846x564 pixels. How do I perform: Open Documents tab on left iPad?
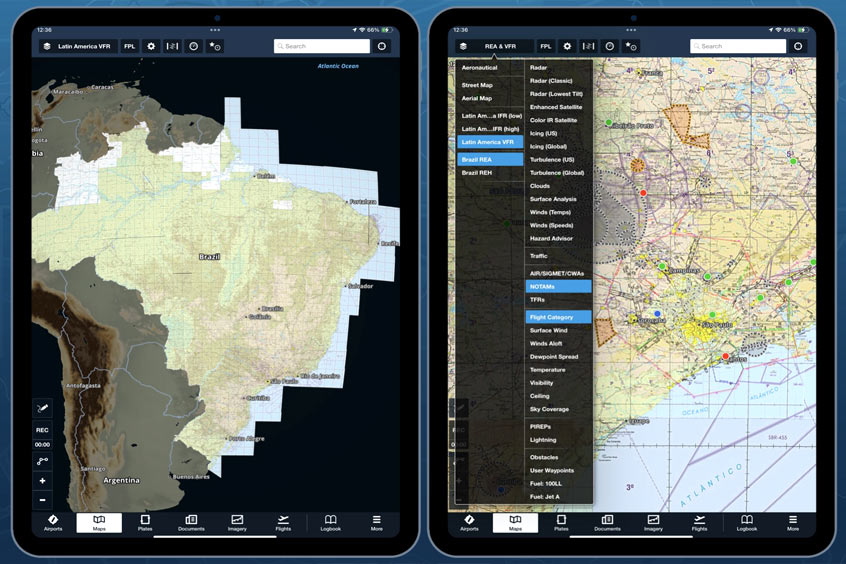(x=191, y=522)
